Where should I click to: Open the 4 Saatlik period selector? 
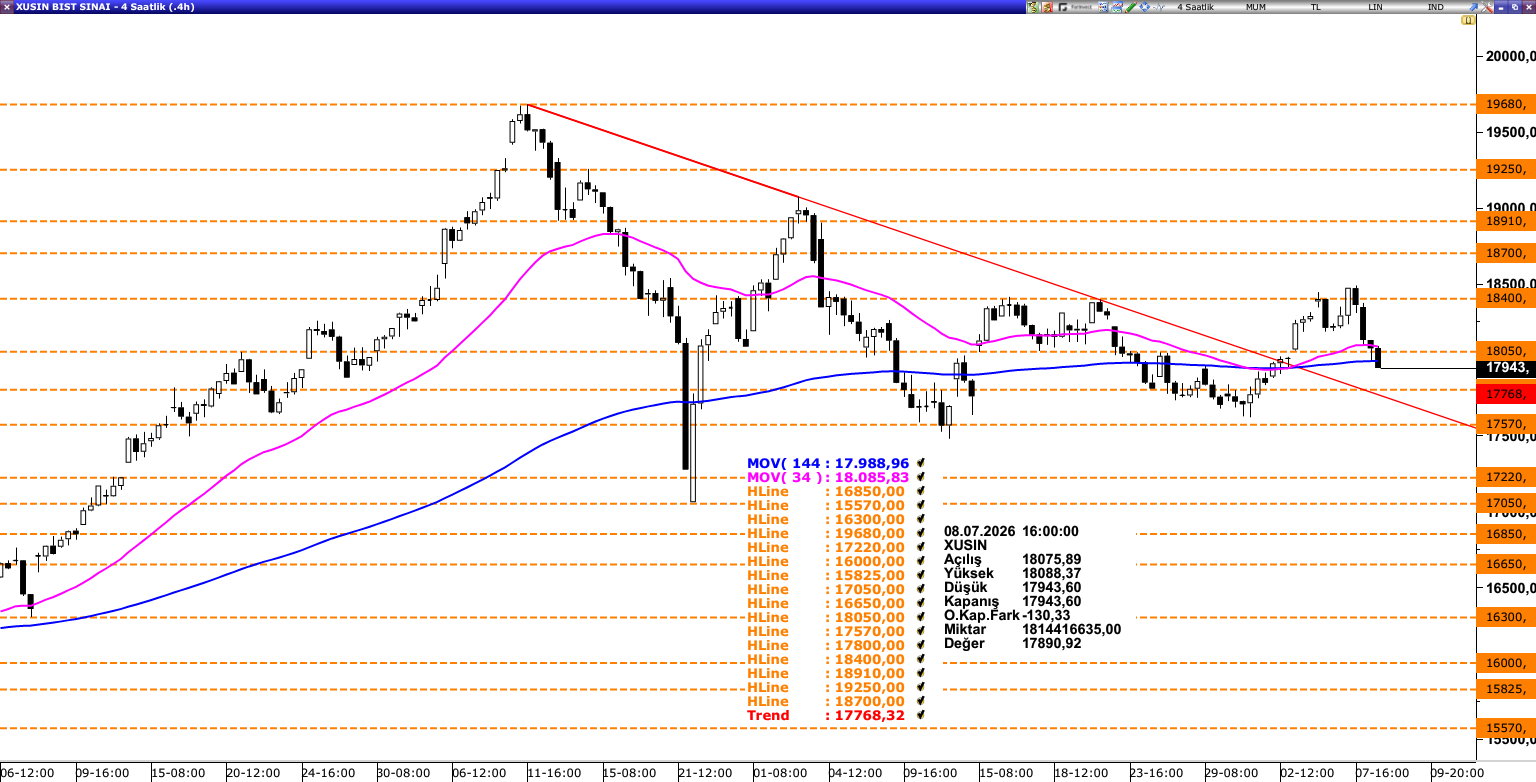(x=1195, y=7)
